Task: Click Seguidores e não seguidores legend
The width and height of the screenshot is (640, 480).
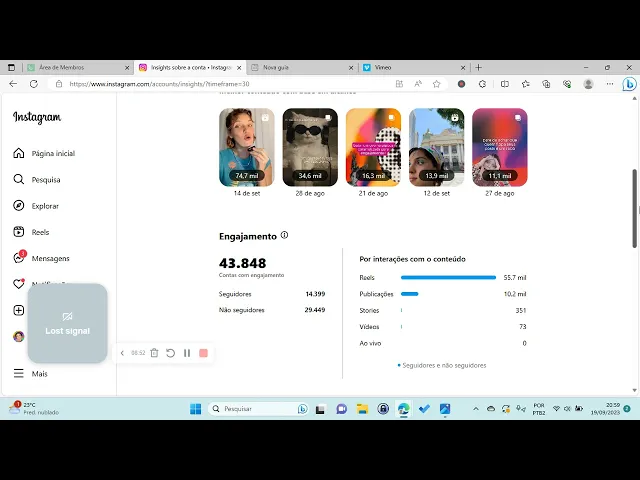Action: click(442, 365)
